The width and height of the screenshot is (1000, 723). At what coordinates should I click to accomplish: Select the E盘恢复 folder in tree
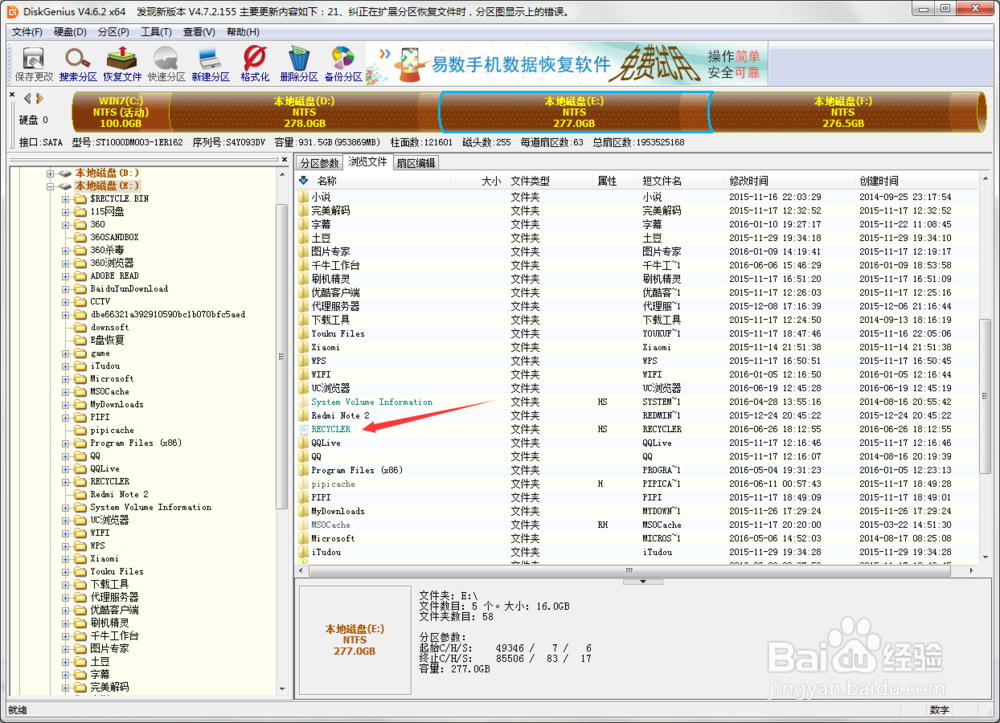pyautogui.click(x=107, y=340)
